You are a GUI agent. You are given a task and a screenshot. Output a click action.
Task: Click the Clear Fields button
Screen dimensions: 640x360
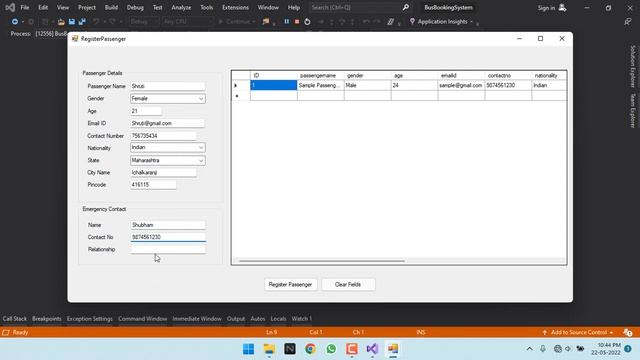pos(348,284)
